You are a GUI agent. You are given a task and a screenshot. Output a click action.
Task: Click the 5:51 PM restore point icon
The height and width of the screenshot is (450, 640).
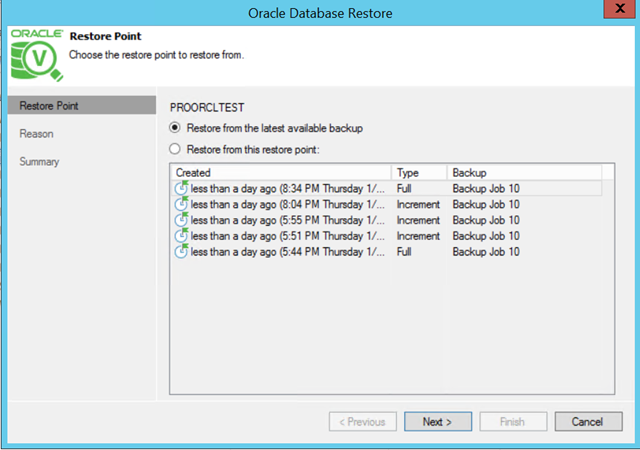182,236
